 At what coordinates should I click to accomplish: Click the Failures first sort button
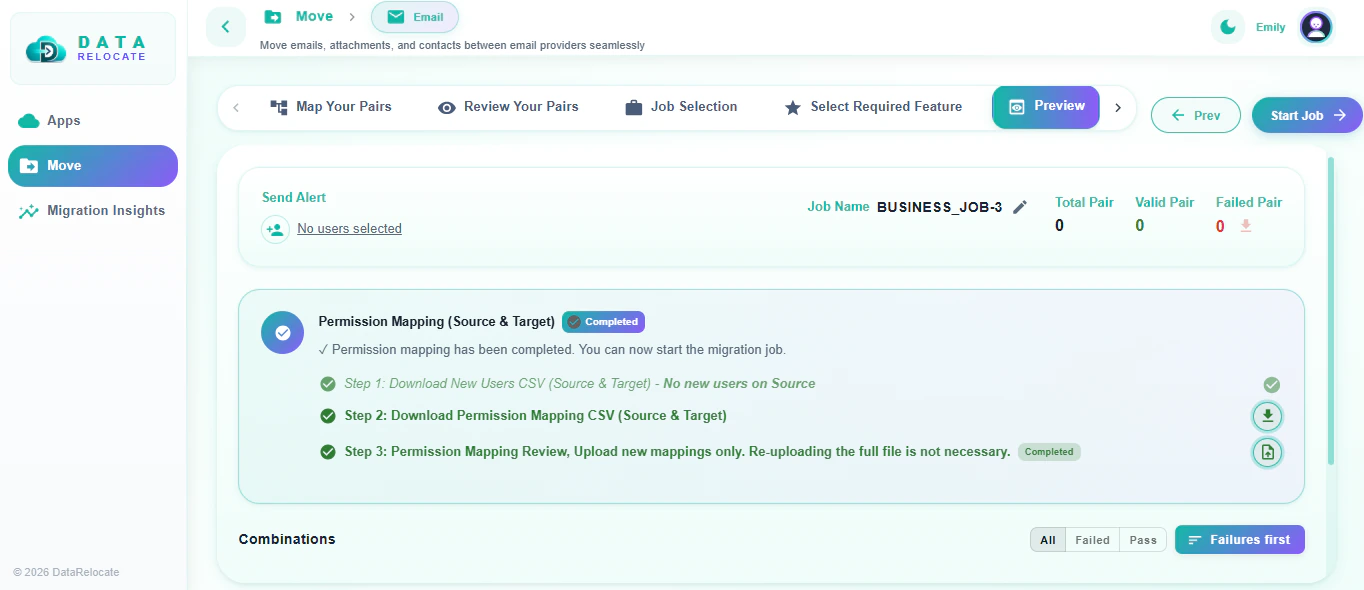point(1240,540)
